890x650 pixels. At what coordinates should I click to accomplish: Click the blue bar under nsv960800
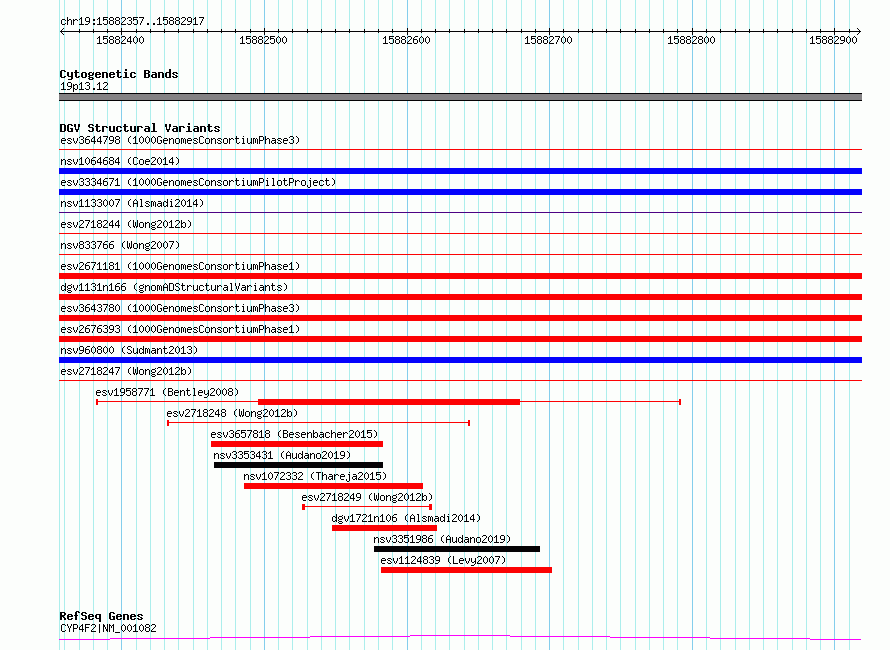click(x=460, y=360)
